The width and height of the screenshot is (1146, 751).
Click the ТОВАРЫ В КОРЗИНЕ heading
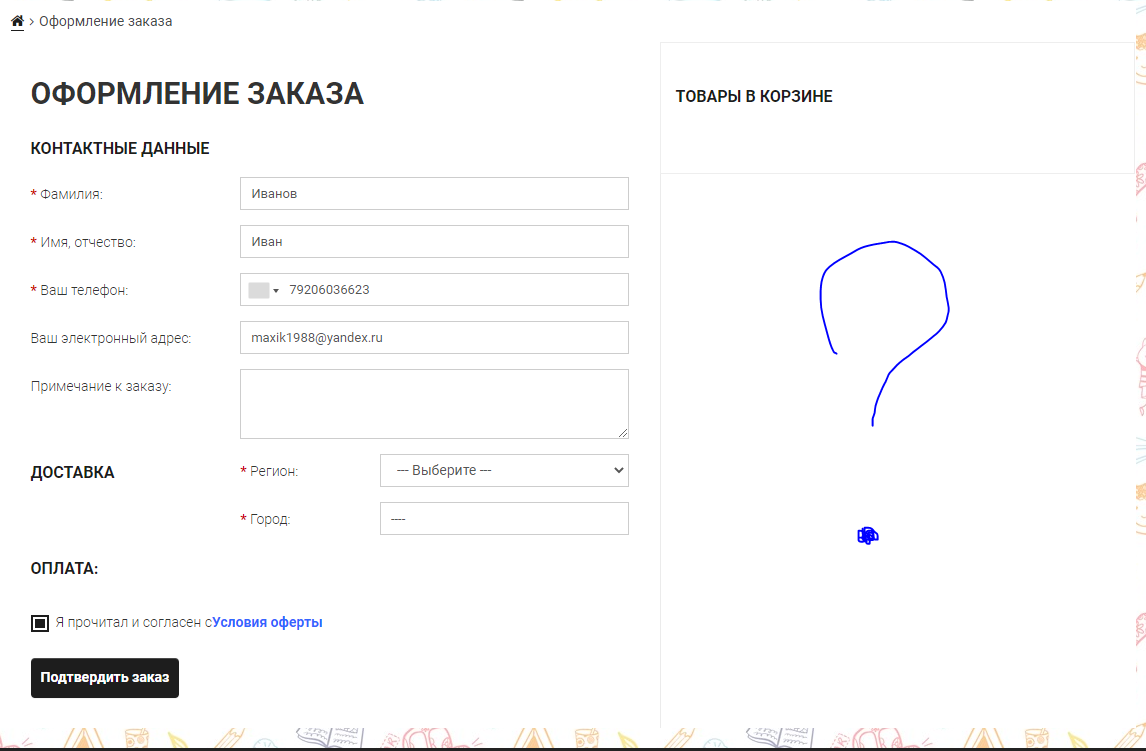754,96
